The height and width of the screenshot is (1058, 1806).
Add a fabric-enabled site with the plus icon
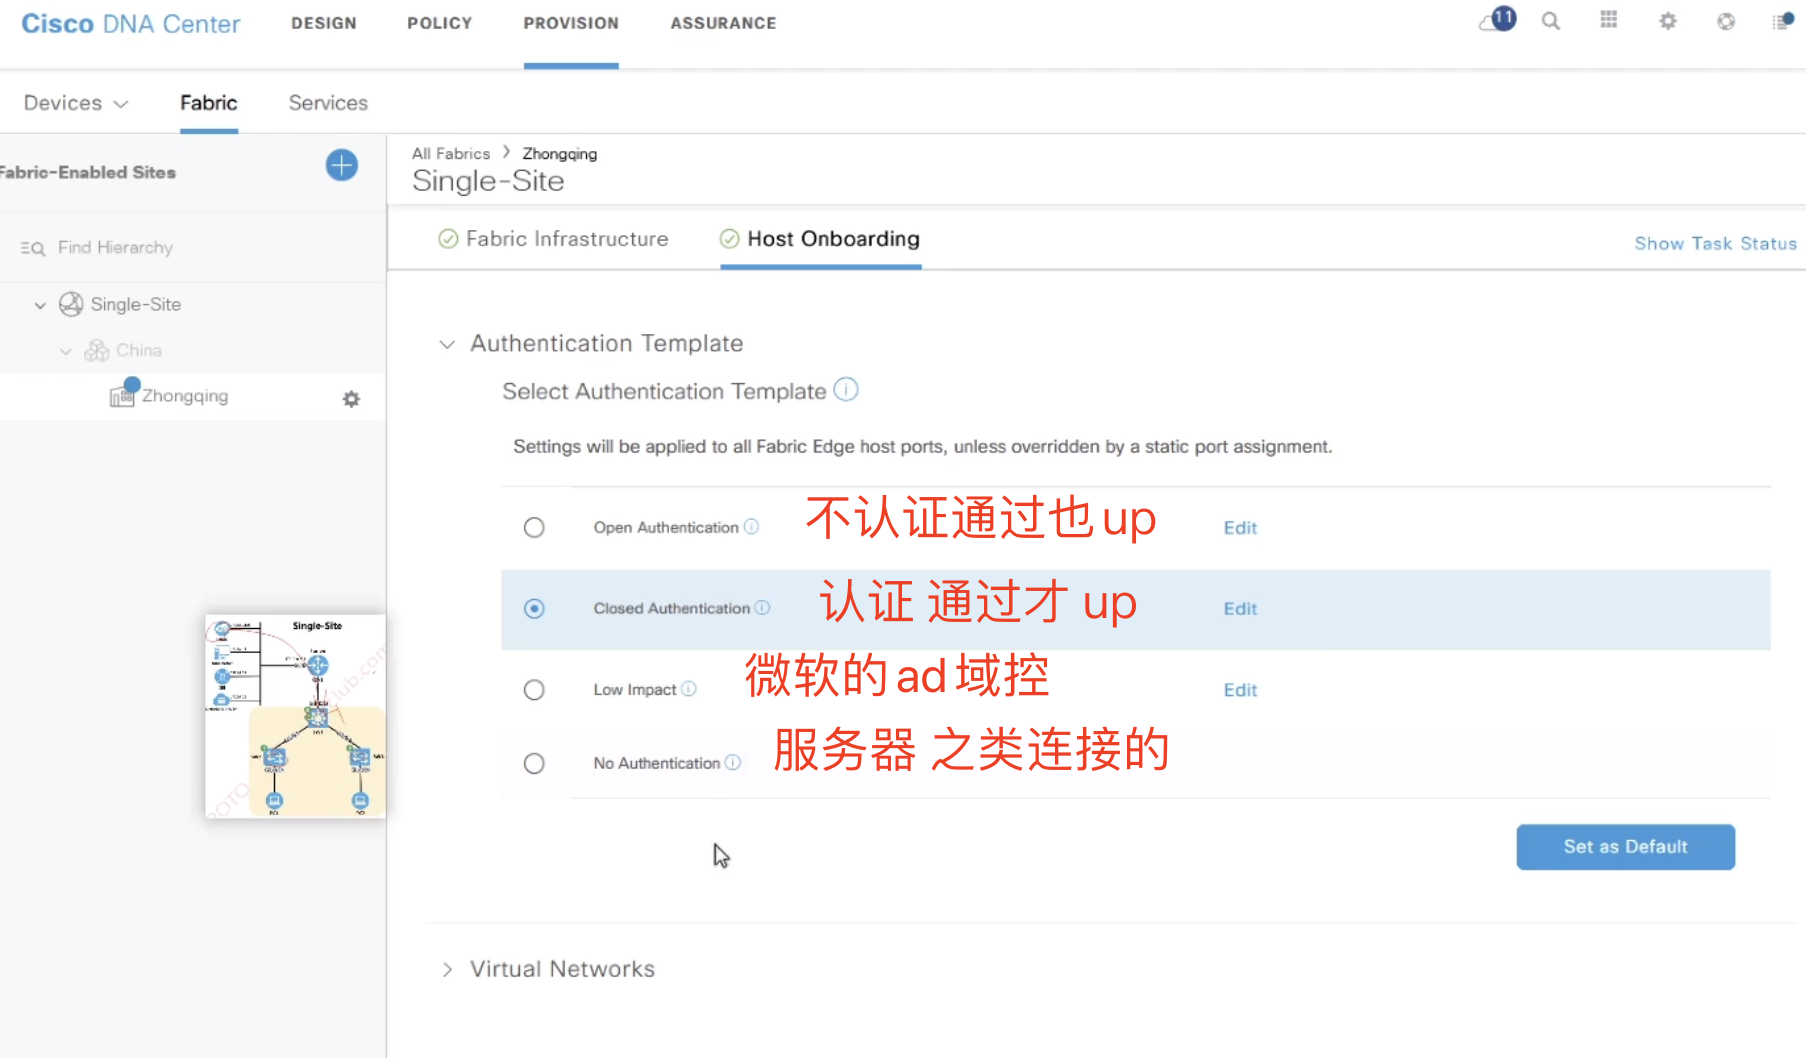tap(342, 165)
